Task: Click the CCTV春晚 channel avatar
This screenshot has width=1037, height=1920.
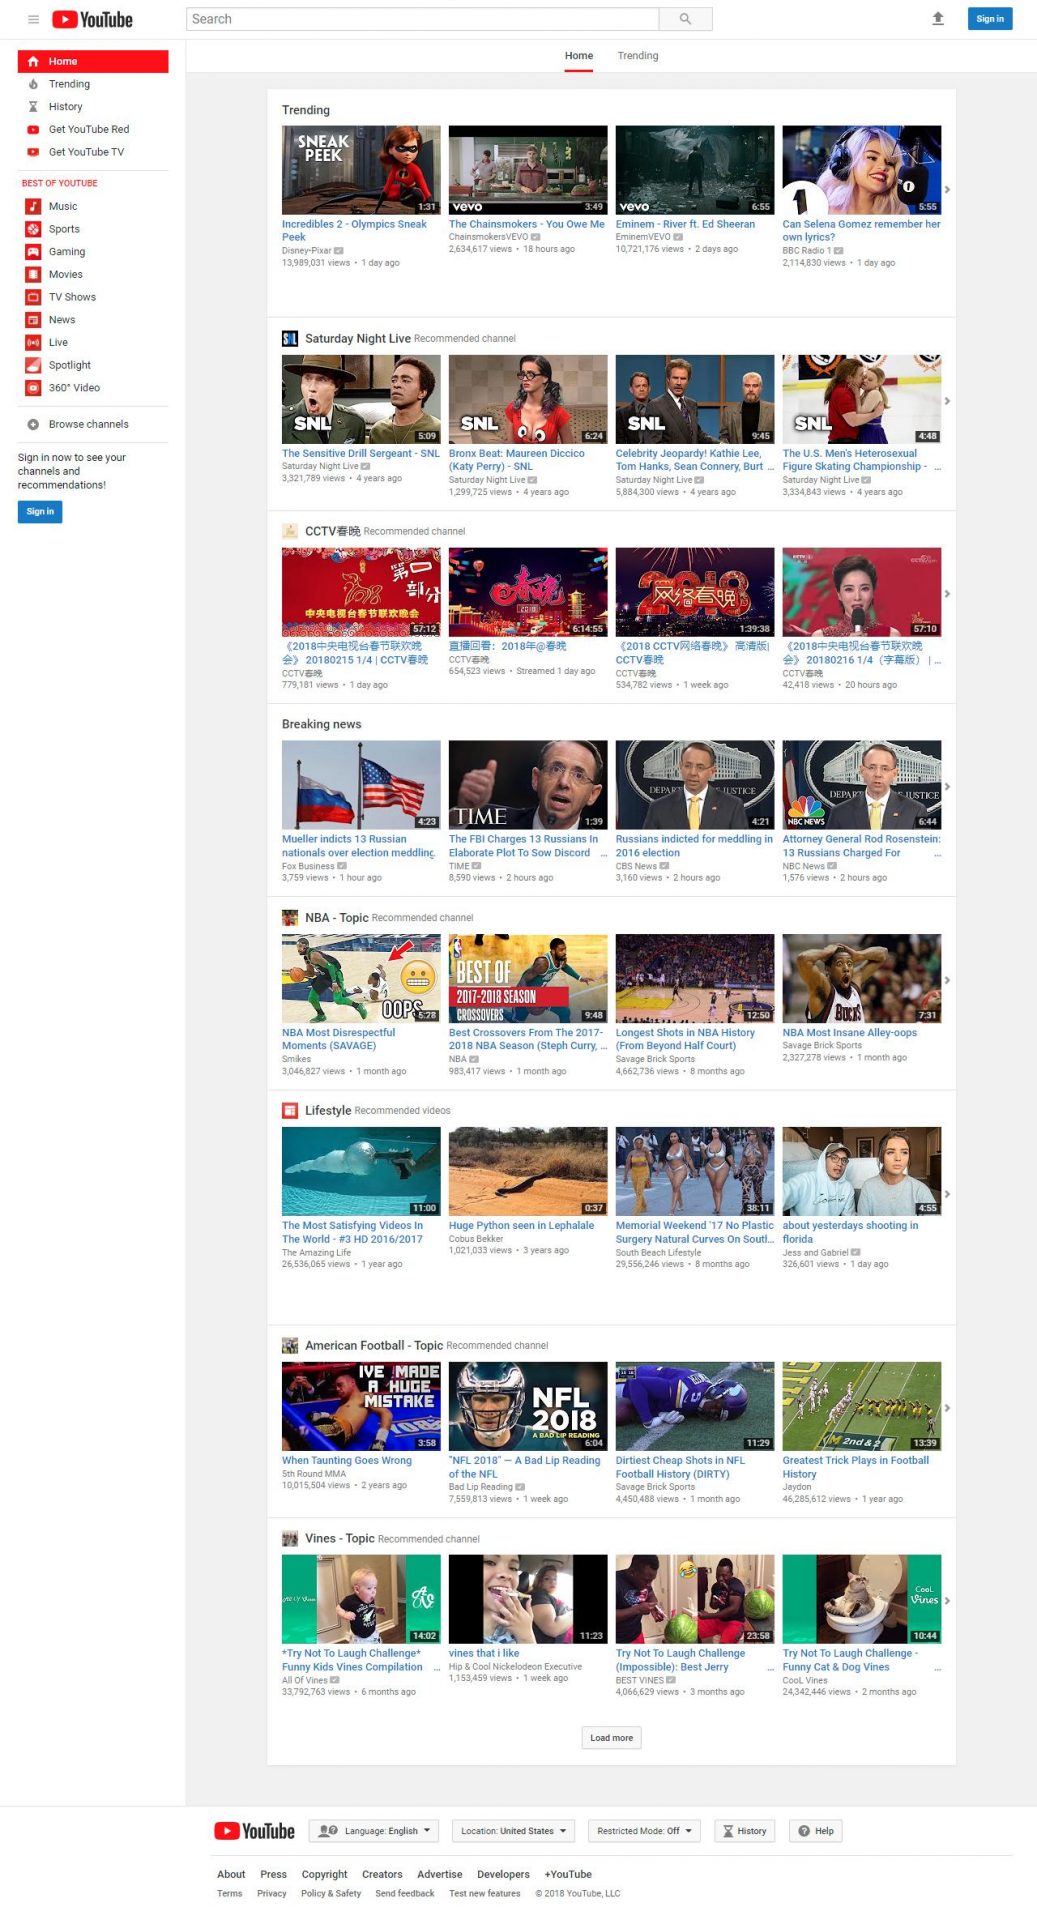Action: click(290, 531)
